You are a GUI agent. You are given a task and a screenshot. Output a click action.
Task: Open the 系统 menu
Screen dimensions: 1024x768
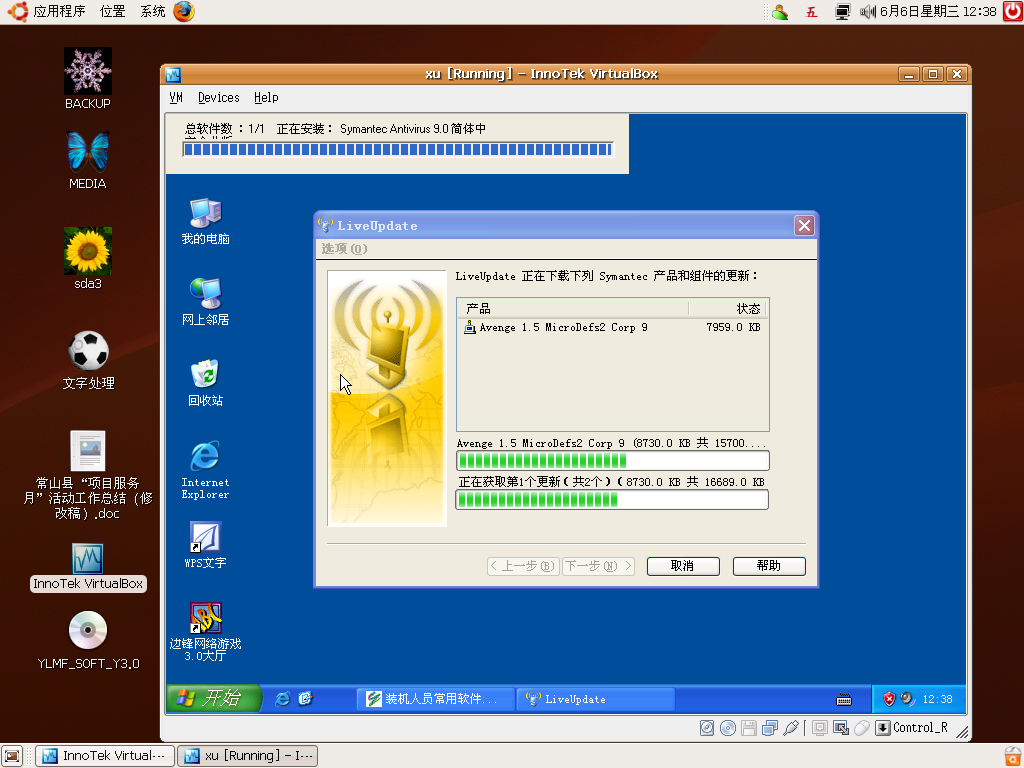[153, 11]
